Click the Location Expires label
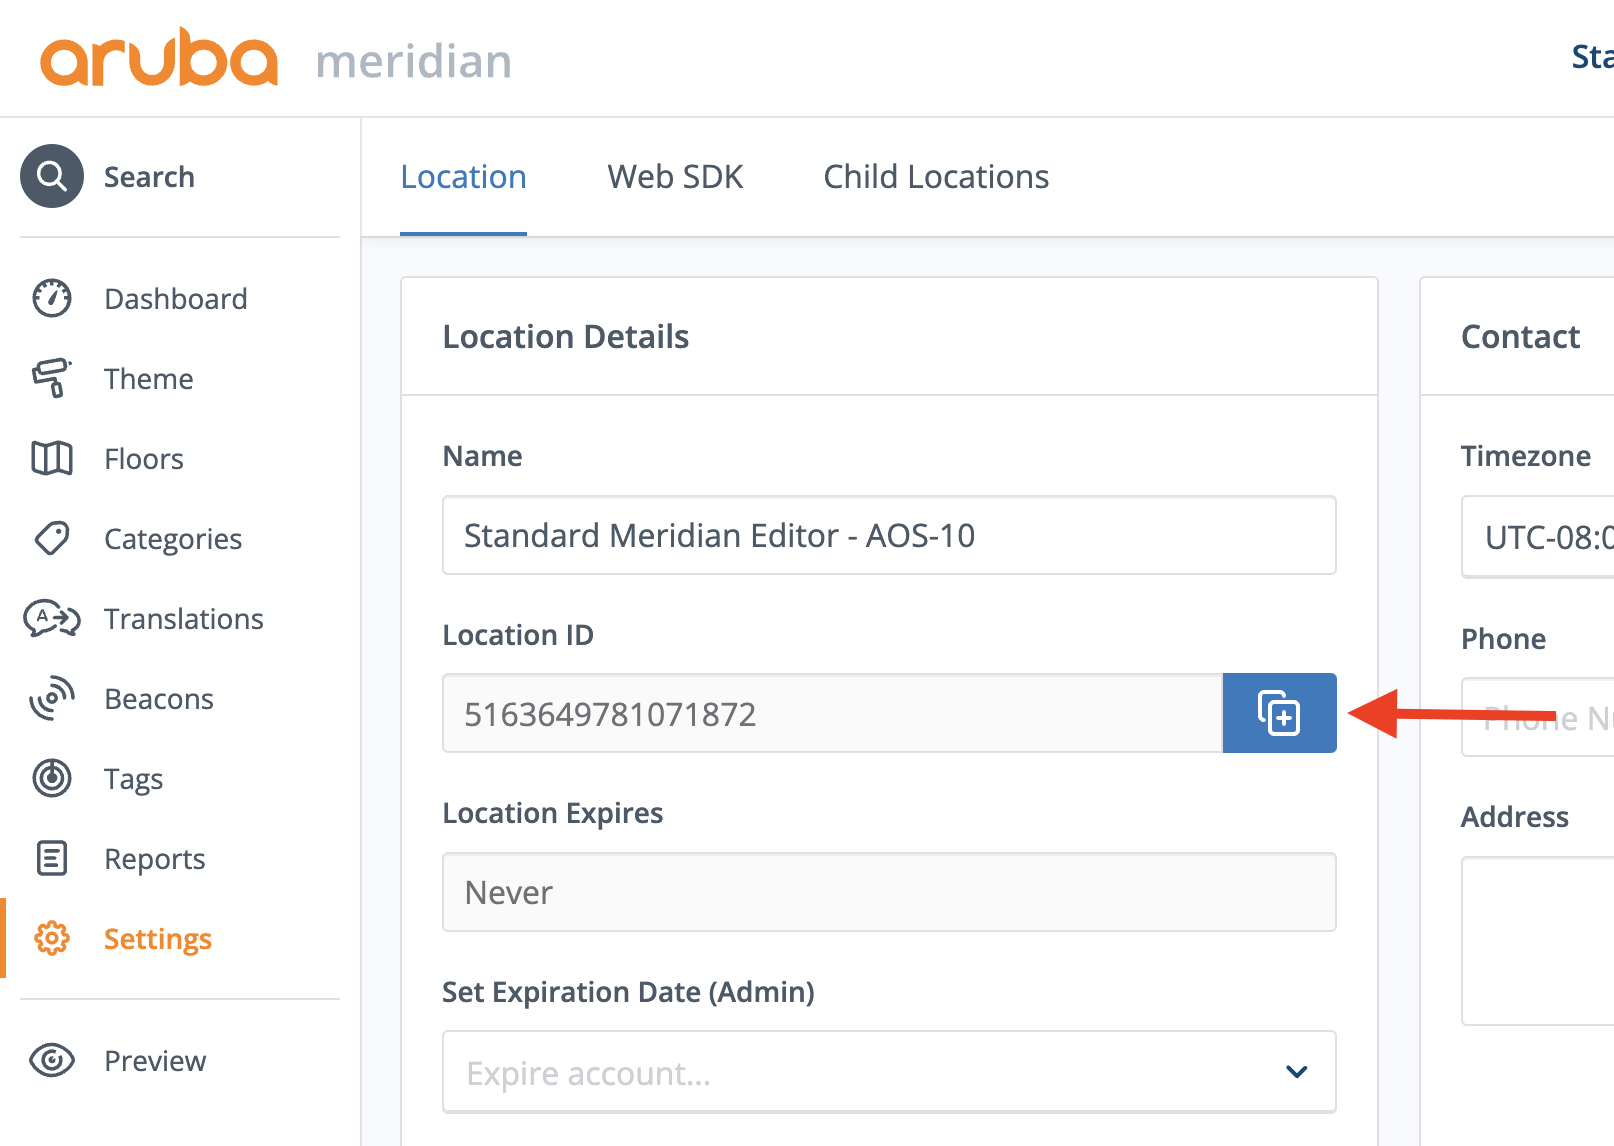This screenshot has height=1146, width=1614. pos(553,813)
